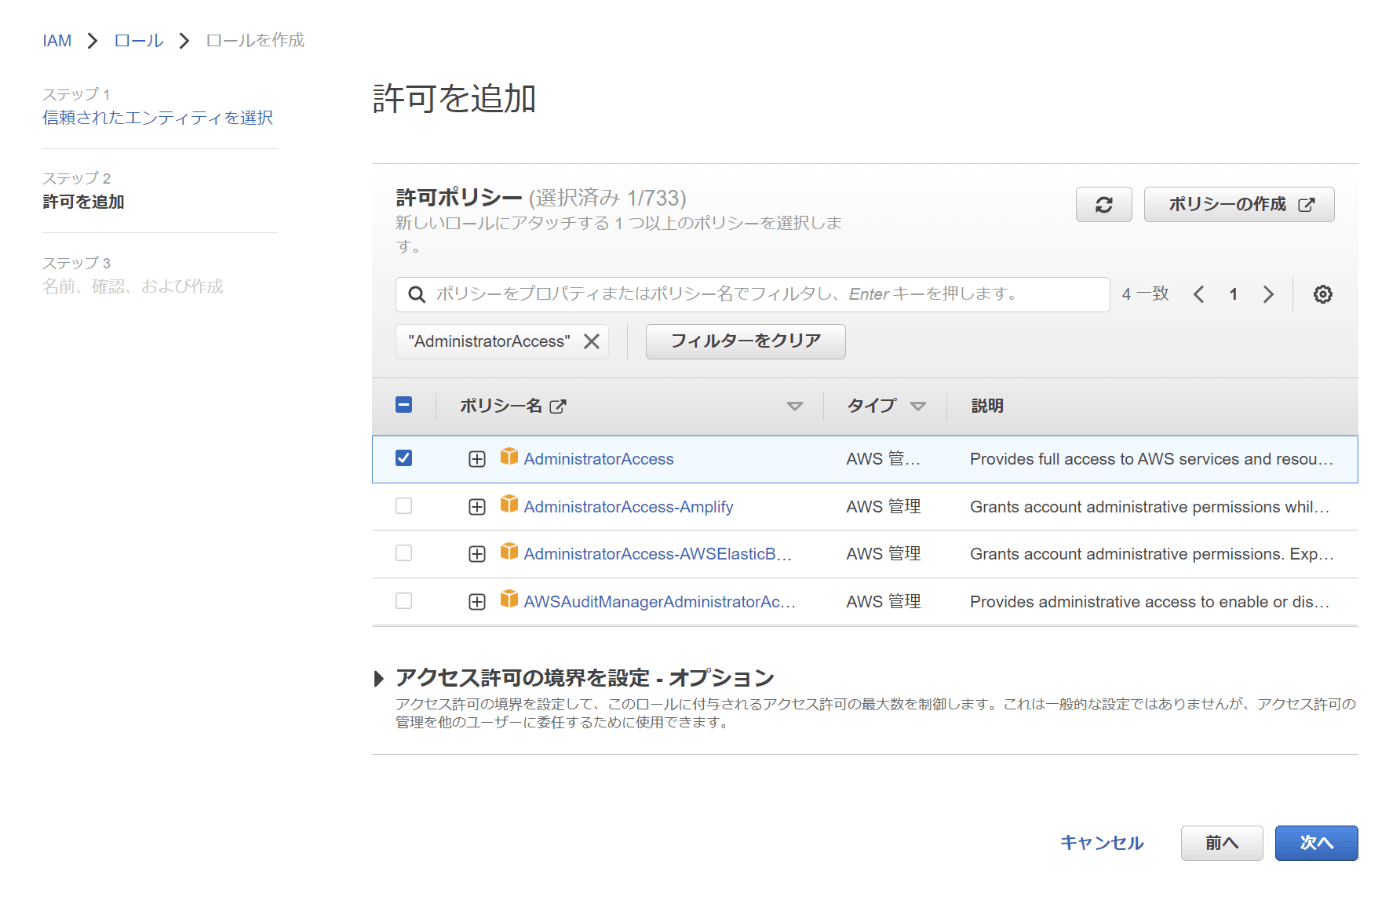Go to previous results page

(1199, 294)
